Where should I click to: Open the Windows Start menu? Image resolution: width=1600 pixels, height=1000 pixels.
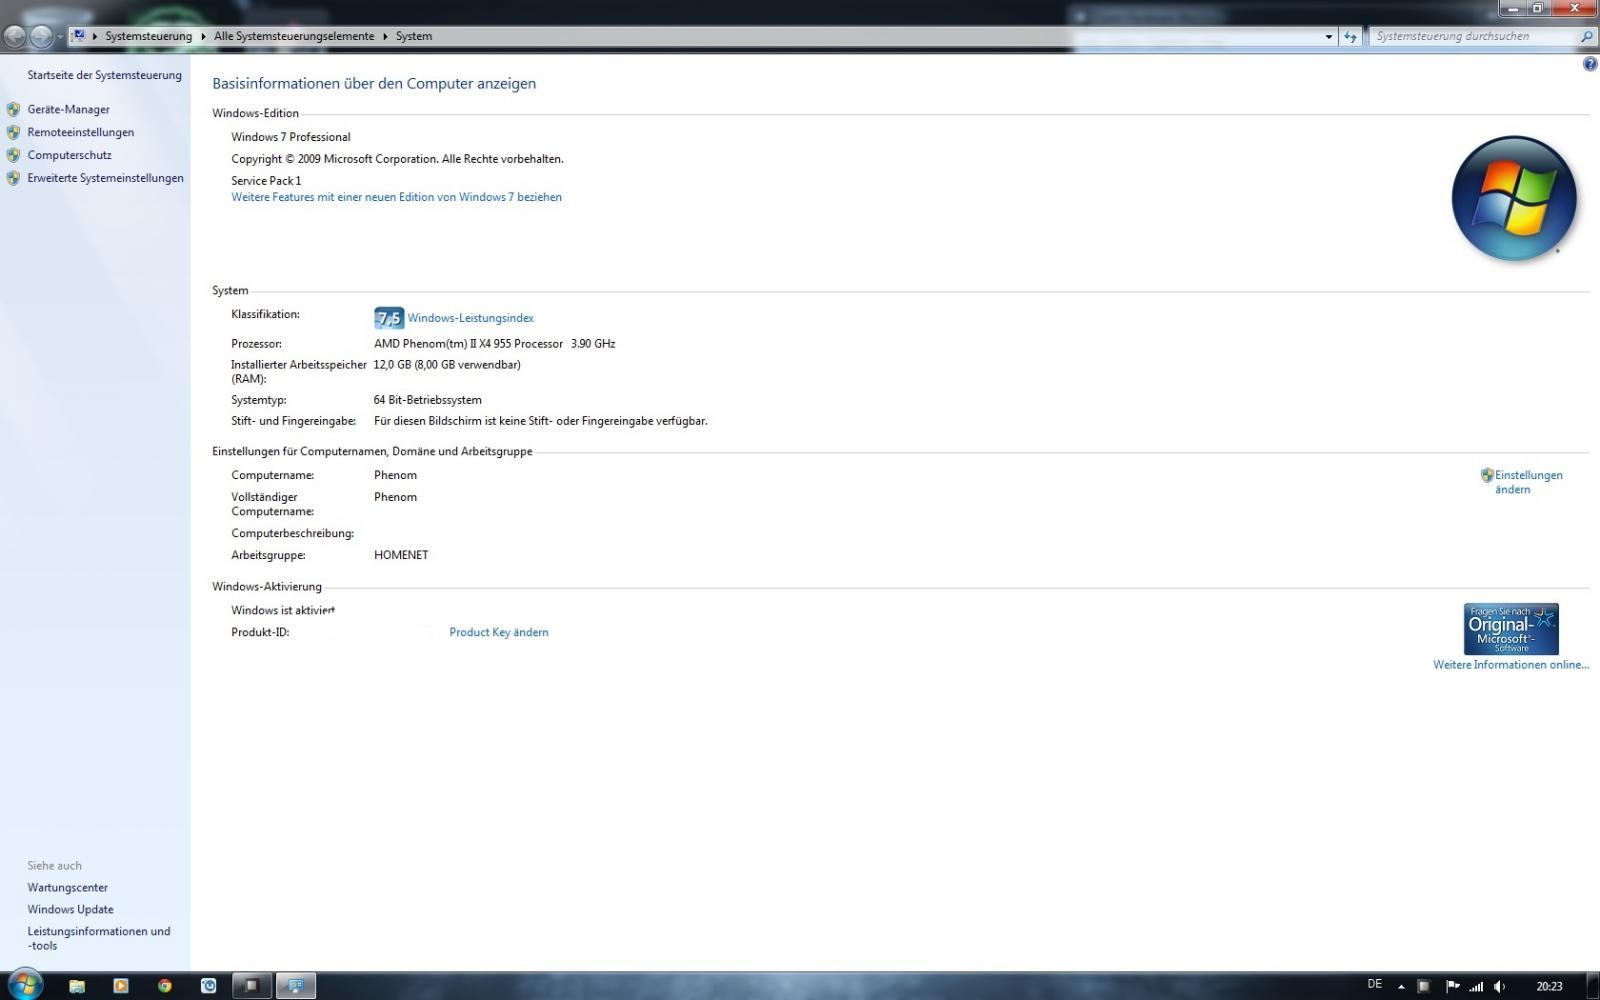24,985
